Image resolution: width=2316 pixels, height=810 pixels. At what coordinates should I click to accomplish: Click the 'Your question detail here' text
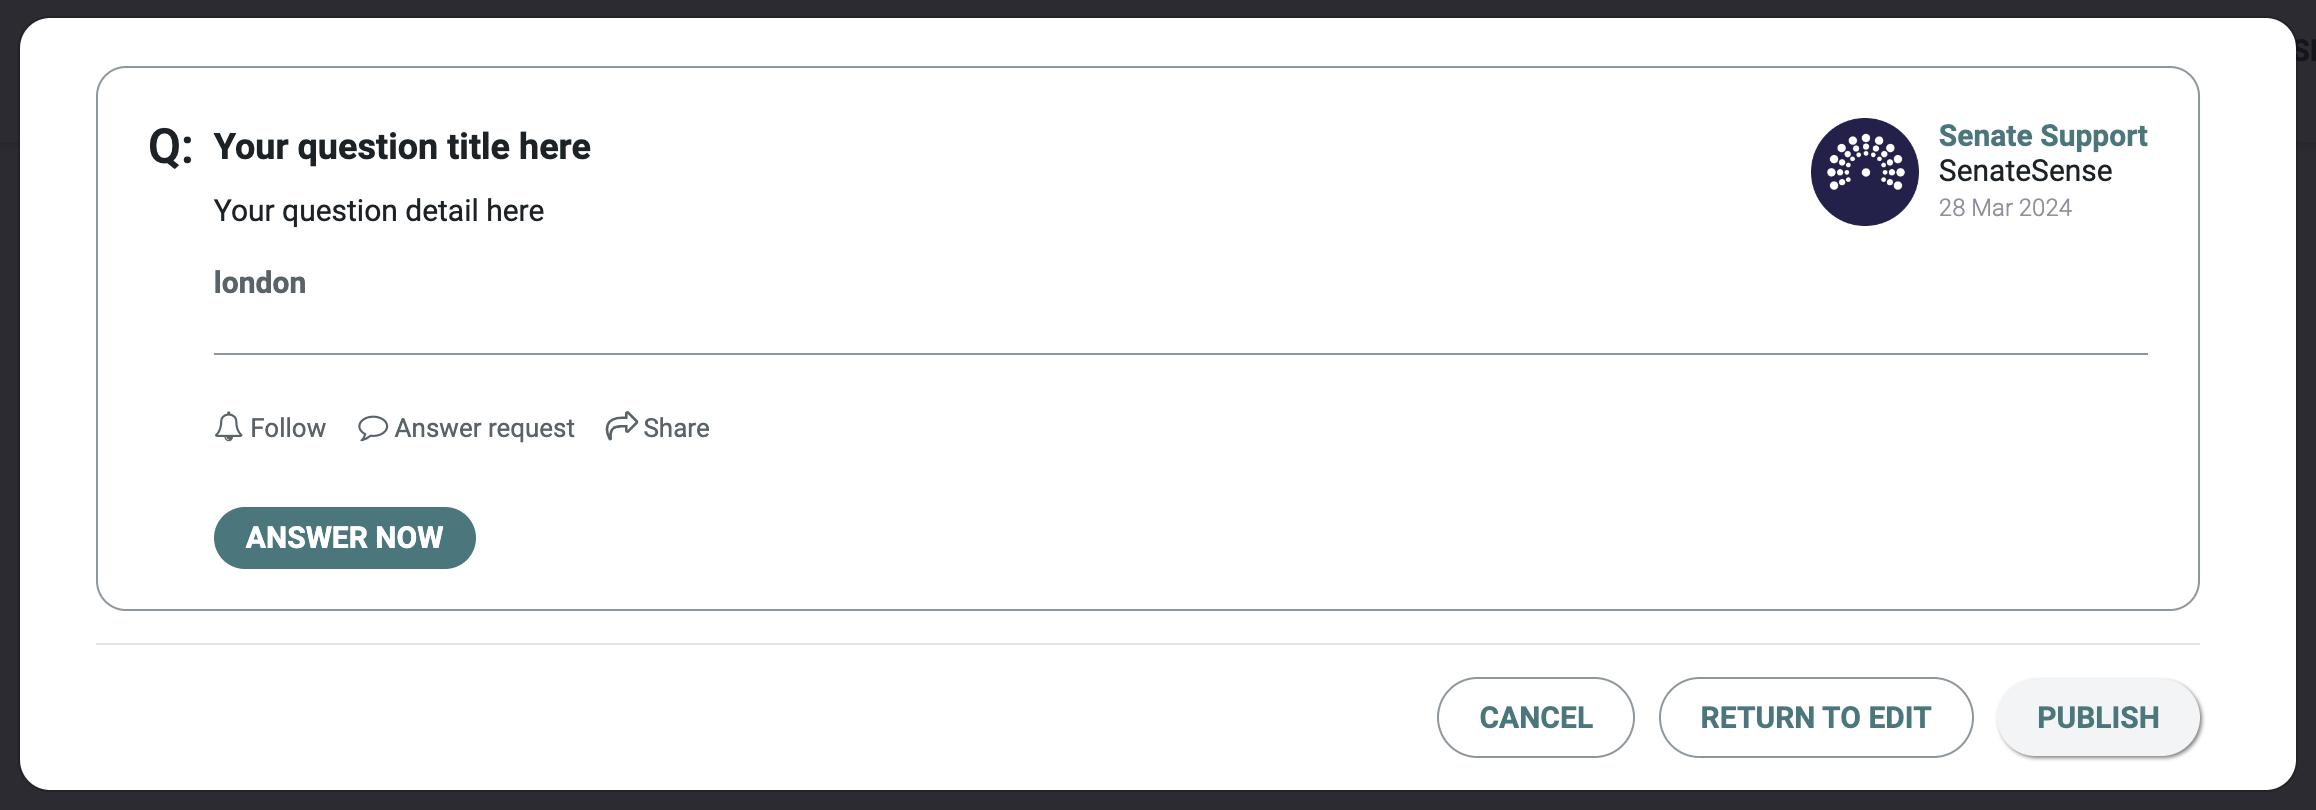click(x=379, y=211)
